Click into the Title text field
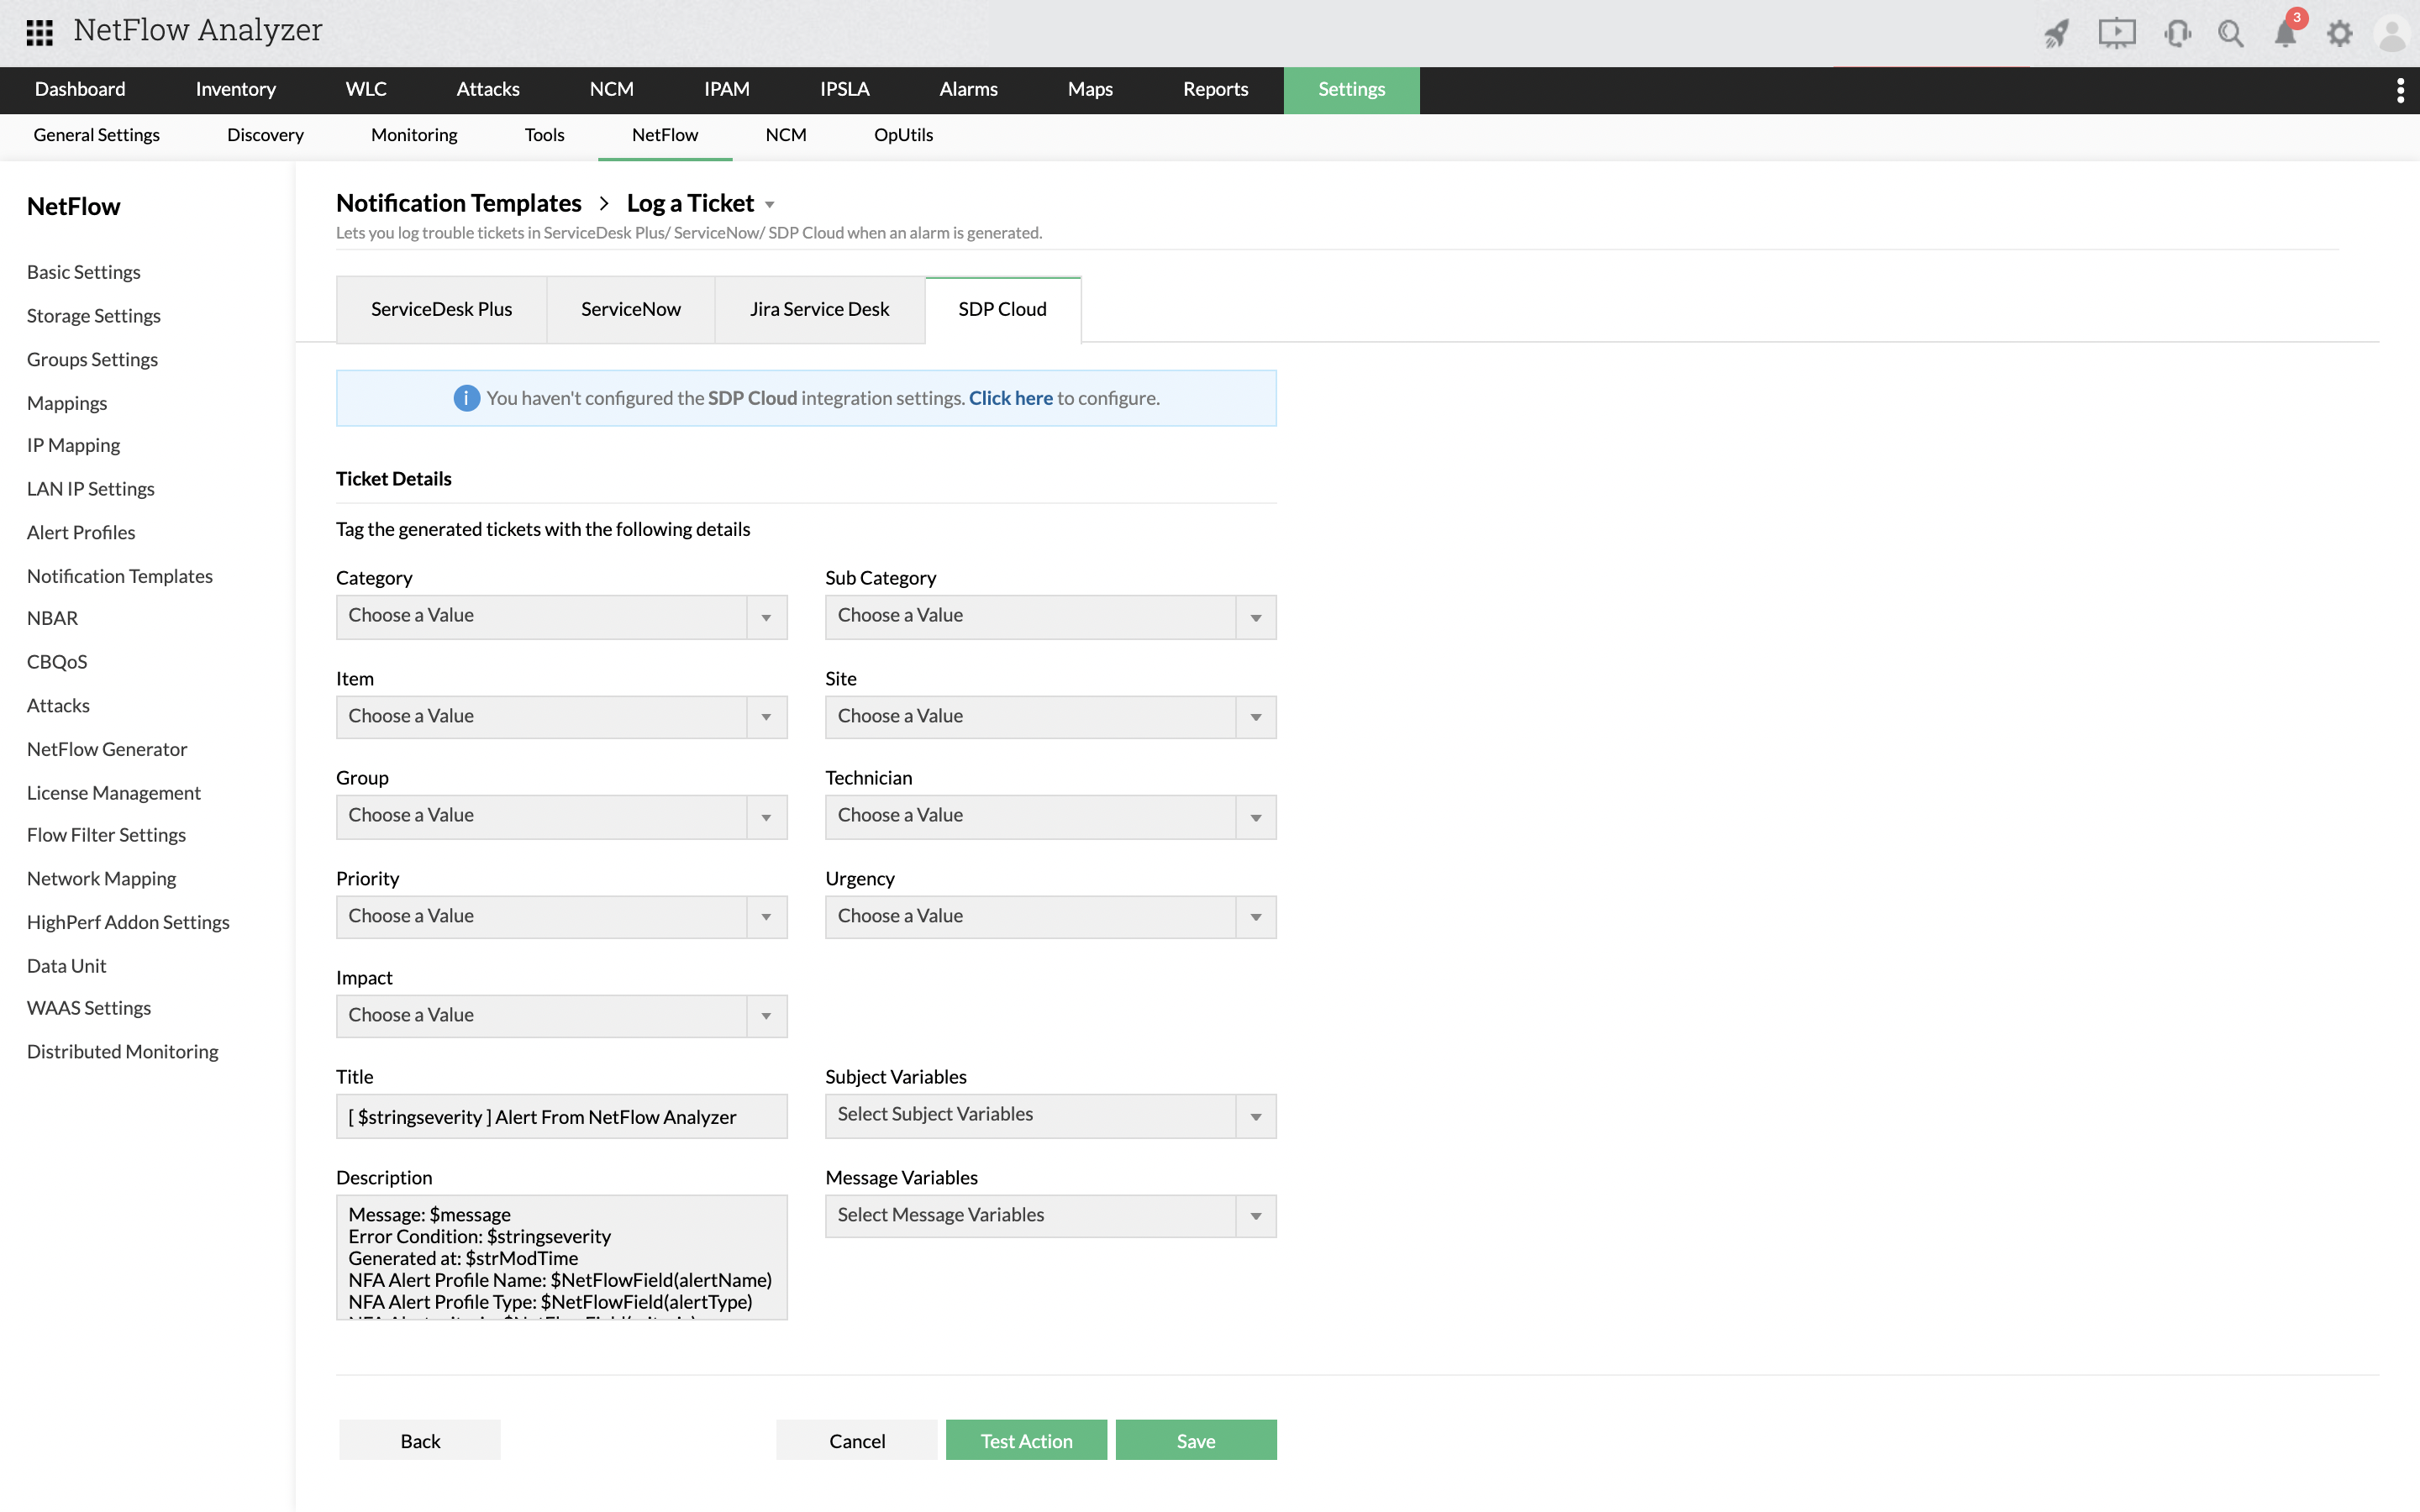Image resolution: width=2420 pixels, height=1512 pixels. pyautogui.click(x=561, y=1117)
